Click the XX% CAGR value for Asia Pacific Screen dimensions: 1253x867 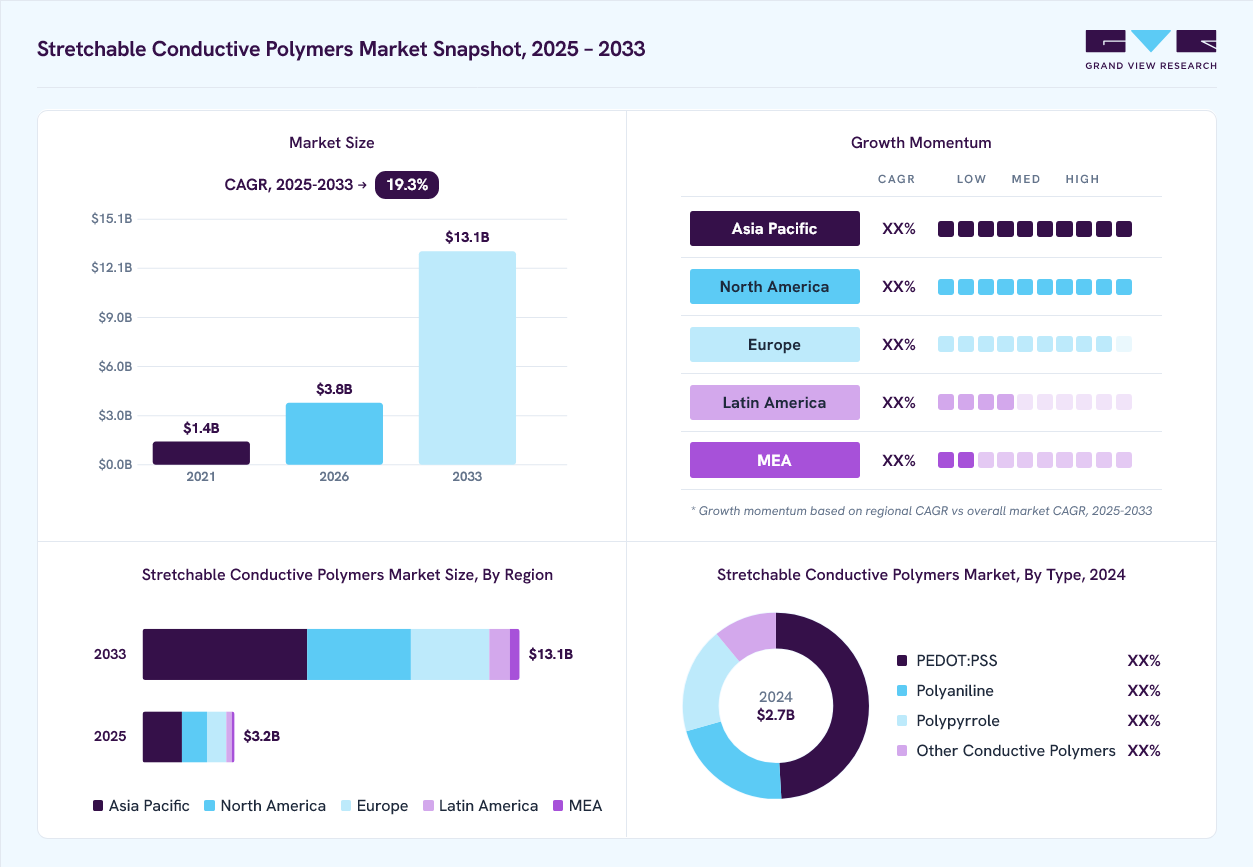(x=899, y=229)
